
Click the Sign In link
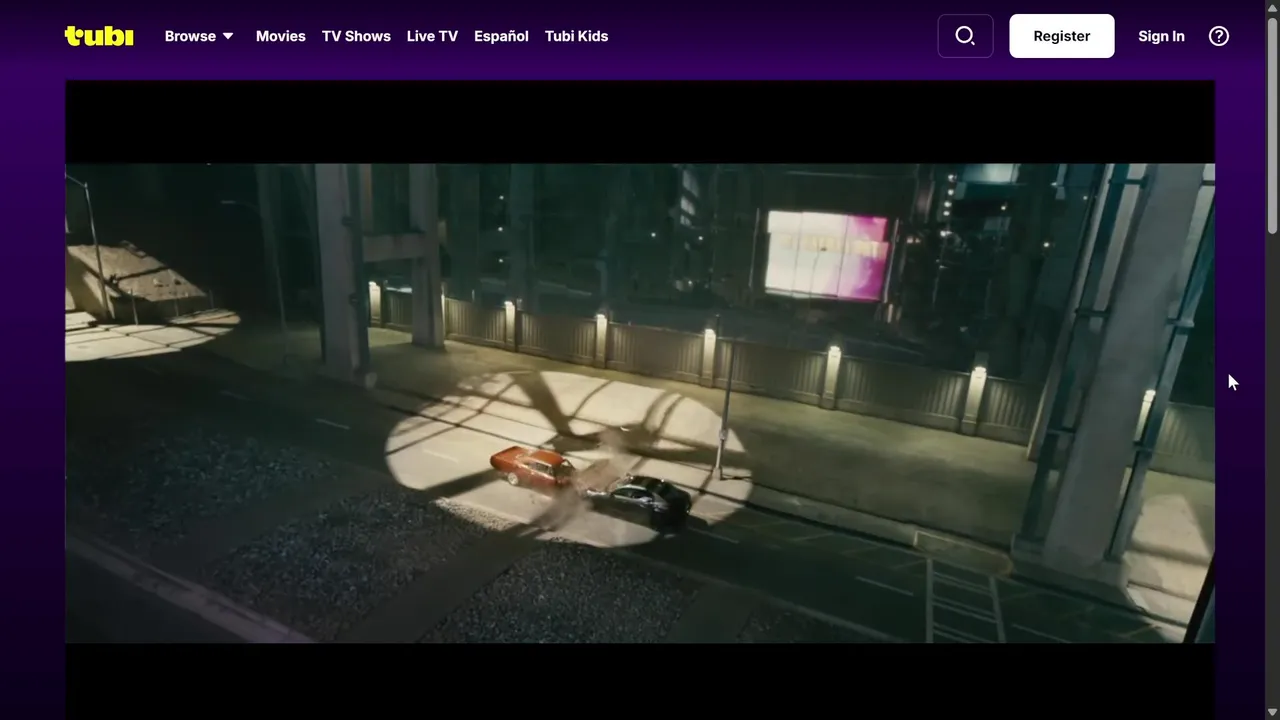click(x=1161, y=36)
